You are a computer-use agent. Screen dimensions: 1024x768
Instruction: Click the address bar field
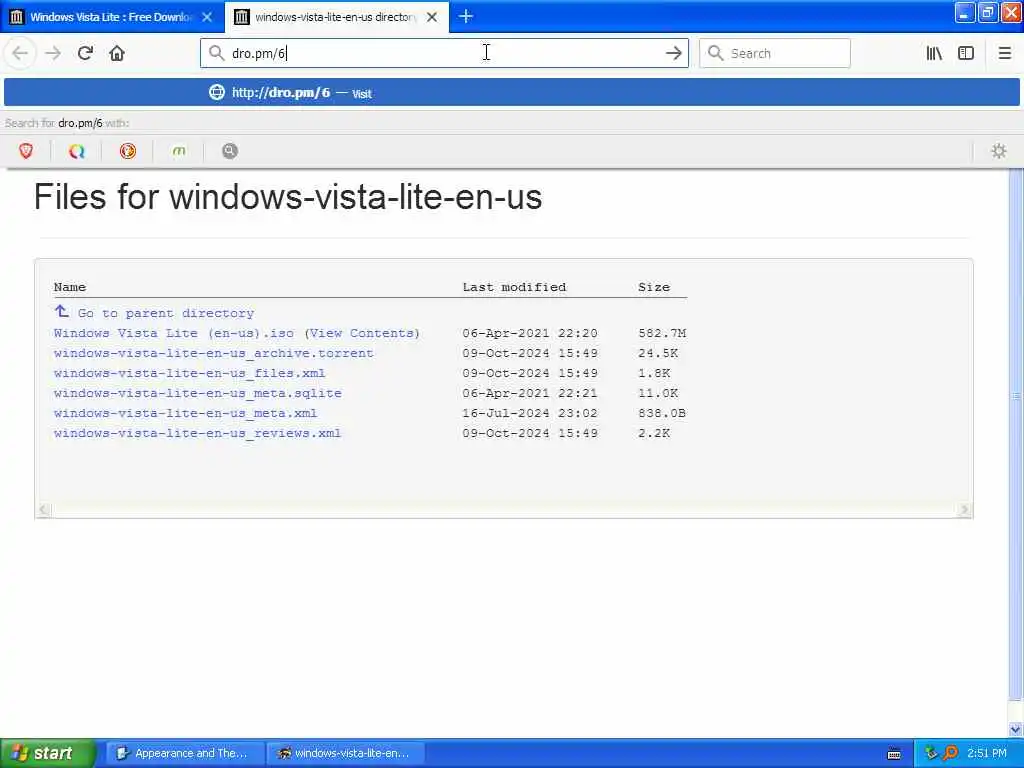(x=444, y=53)
